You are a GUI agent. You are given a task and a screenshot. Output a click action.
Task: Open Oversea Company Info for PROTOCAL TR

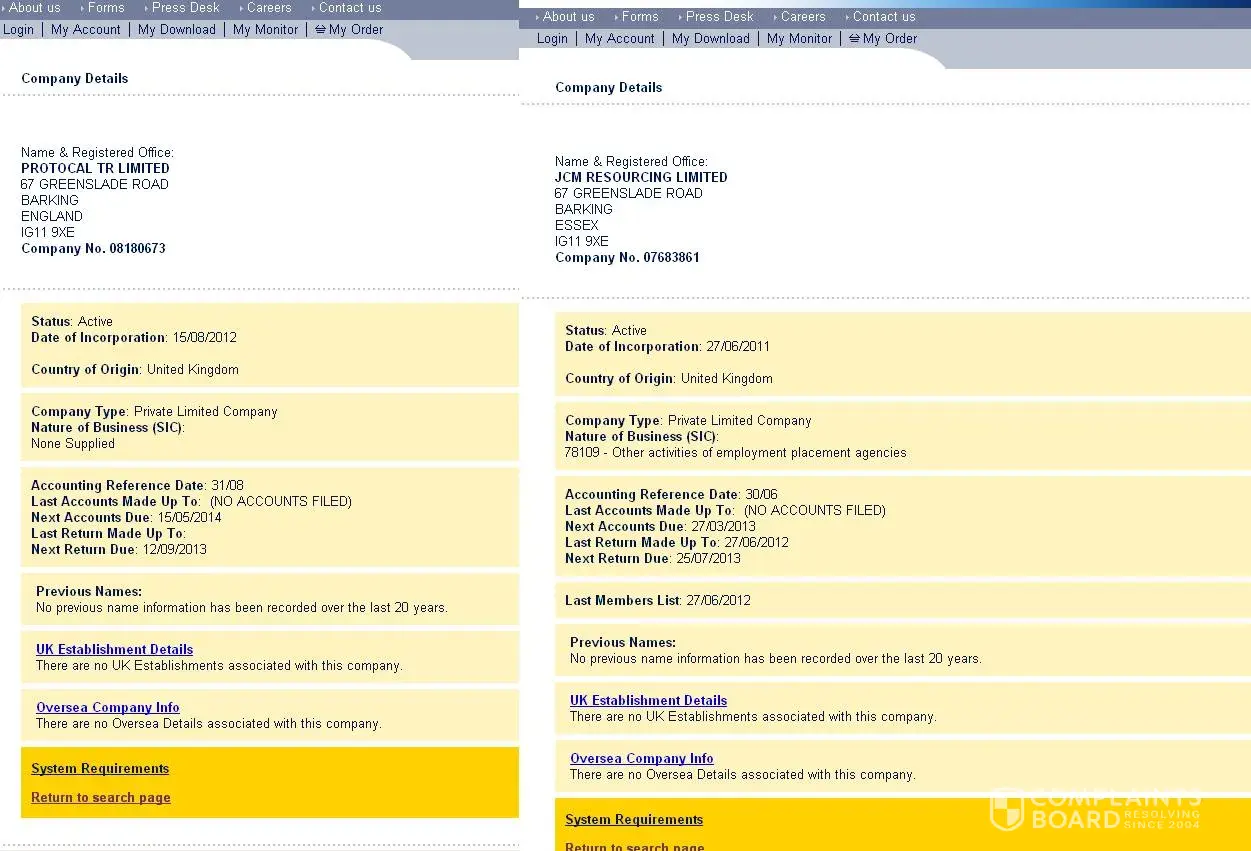tap(107, 708)
